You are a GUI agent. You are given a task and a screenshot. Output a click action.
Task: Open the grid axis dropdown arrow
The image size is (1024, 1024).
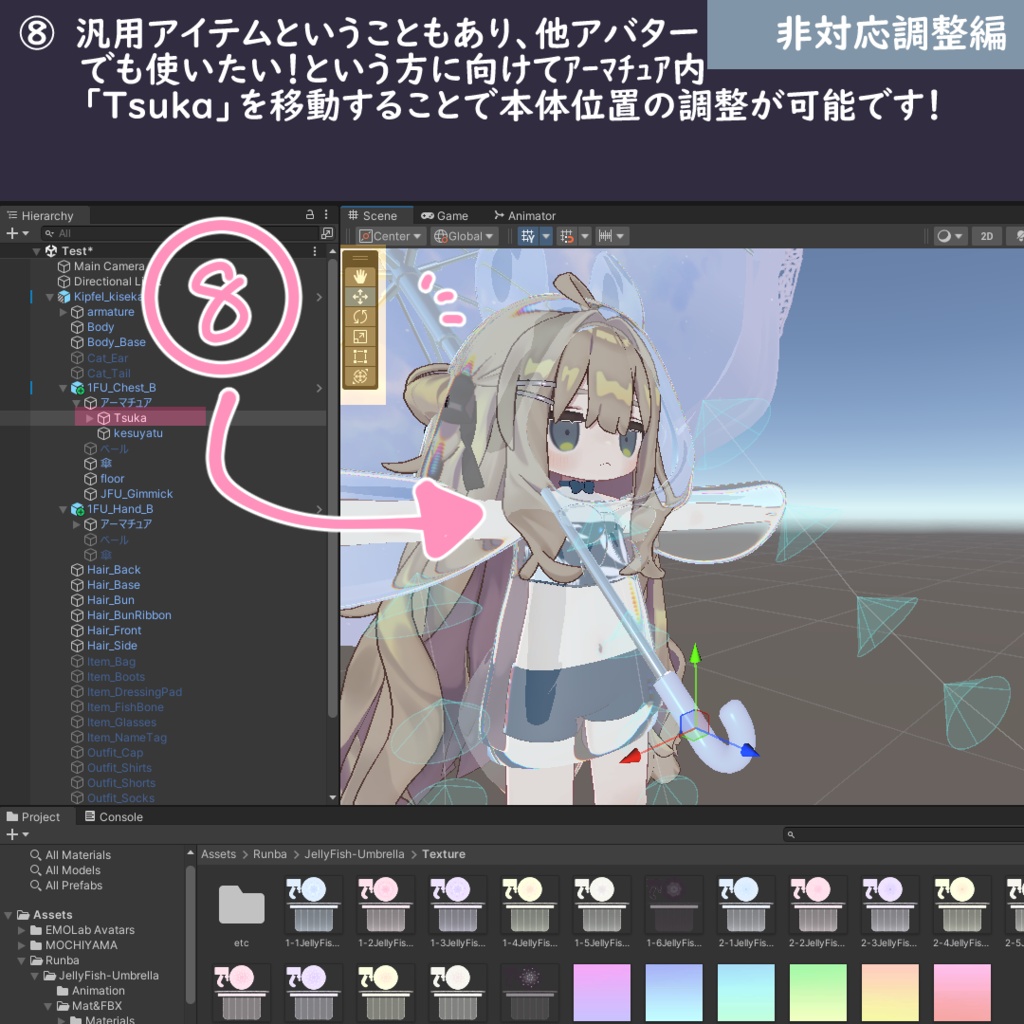pos(546,236)
